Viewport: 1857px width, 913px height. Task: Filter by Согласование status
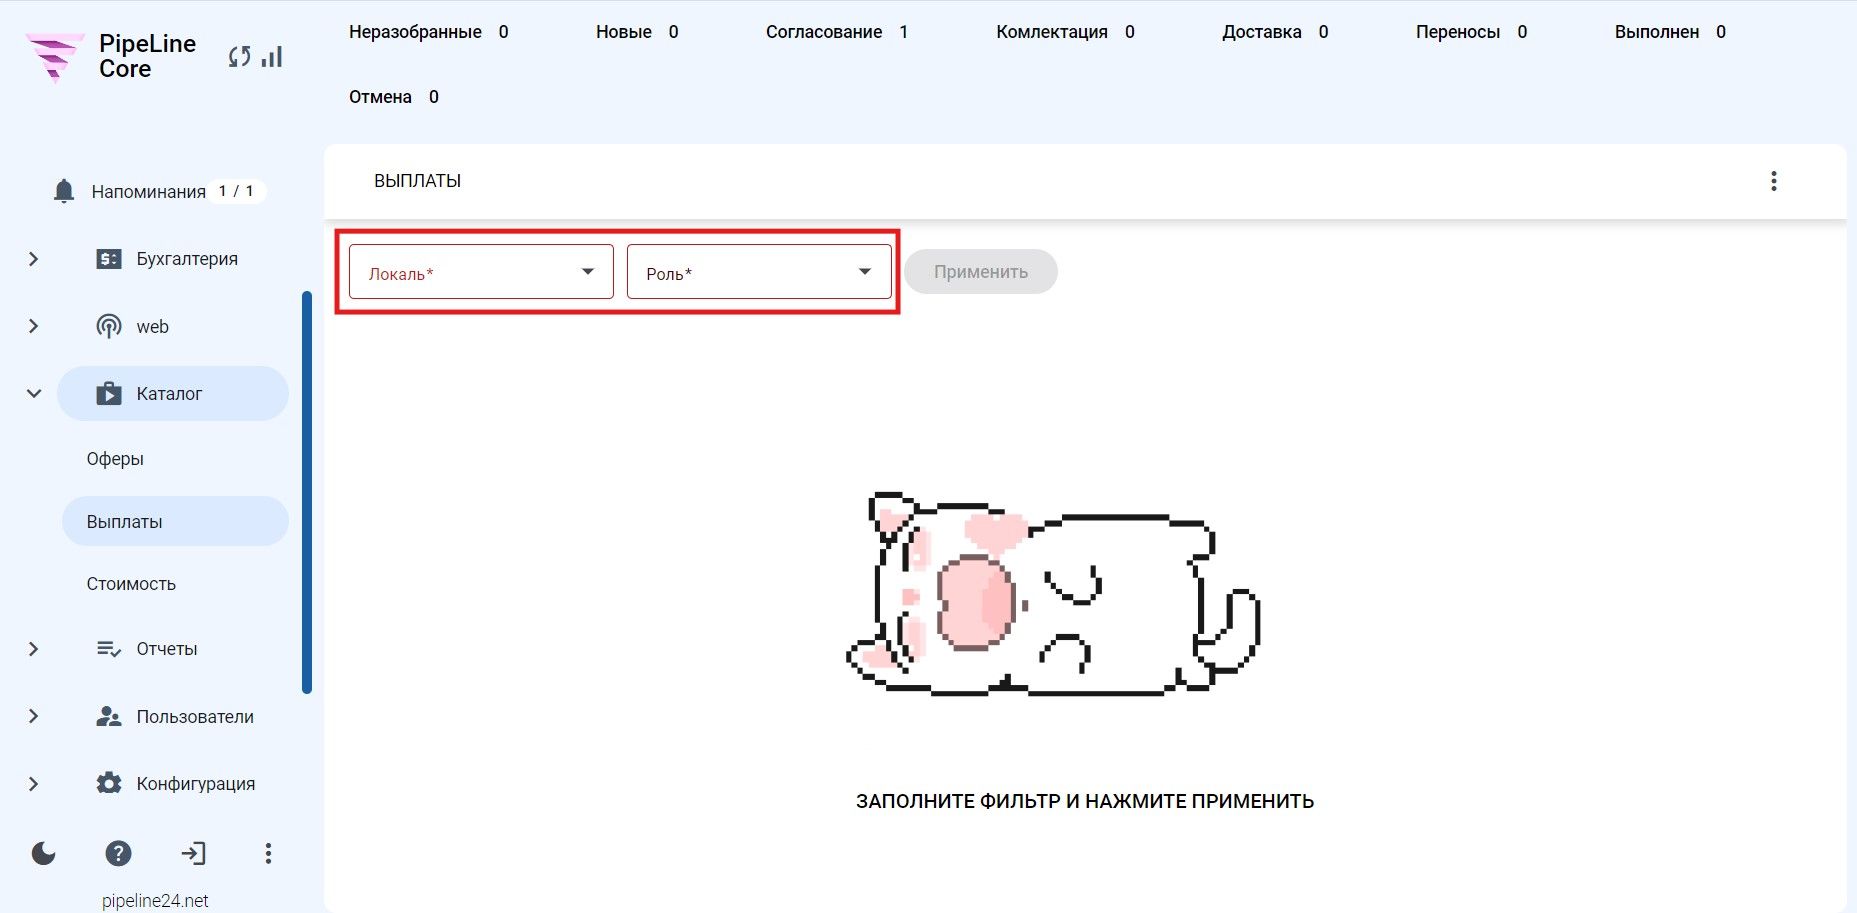click(837, 32)
